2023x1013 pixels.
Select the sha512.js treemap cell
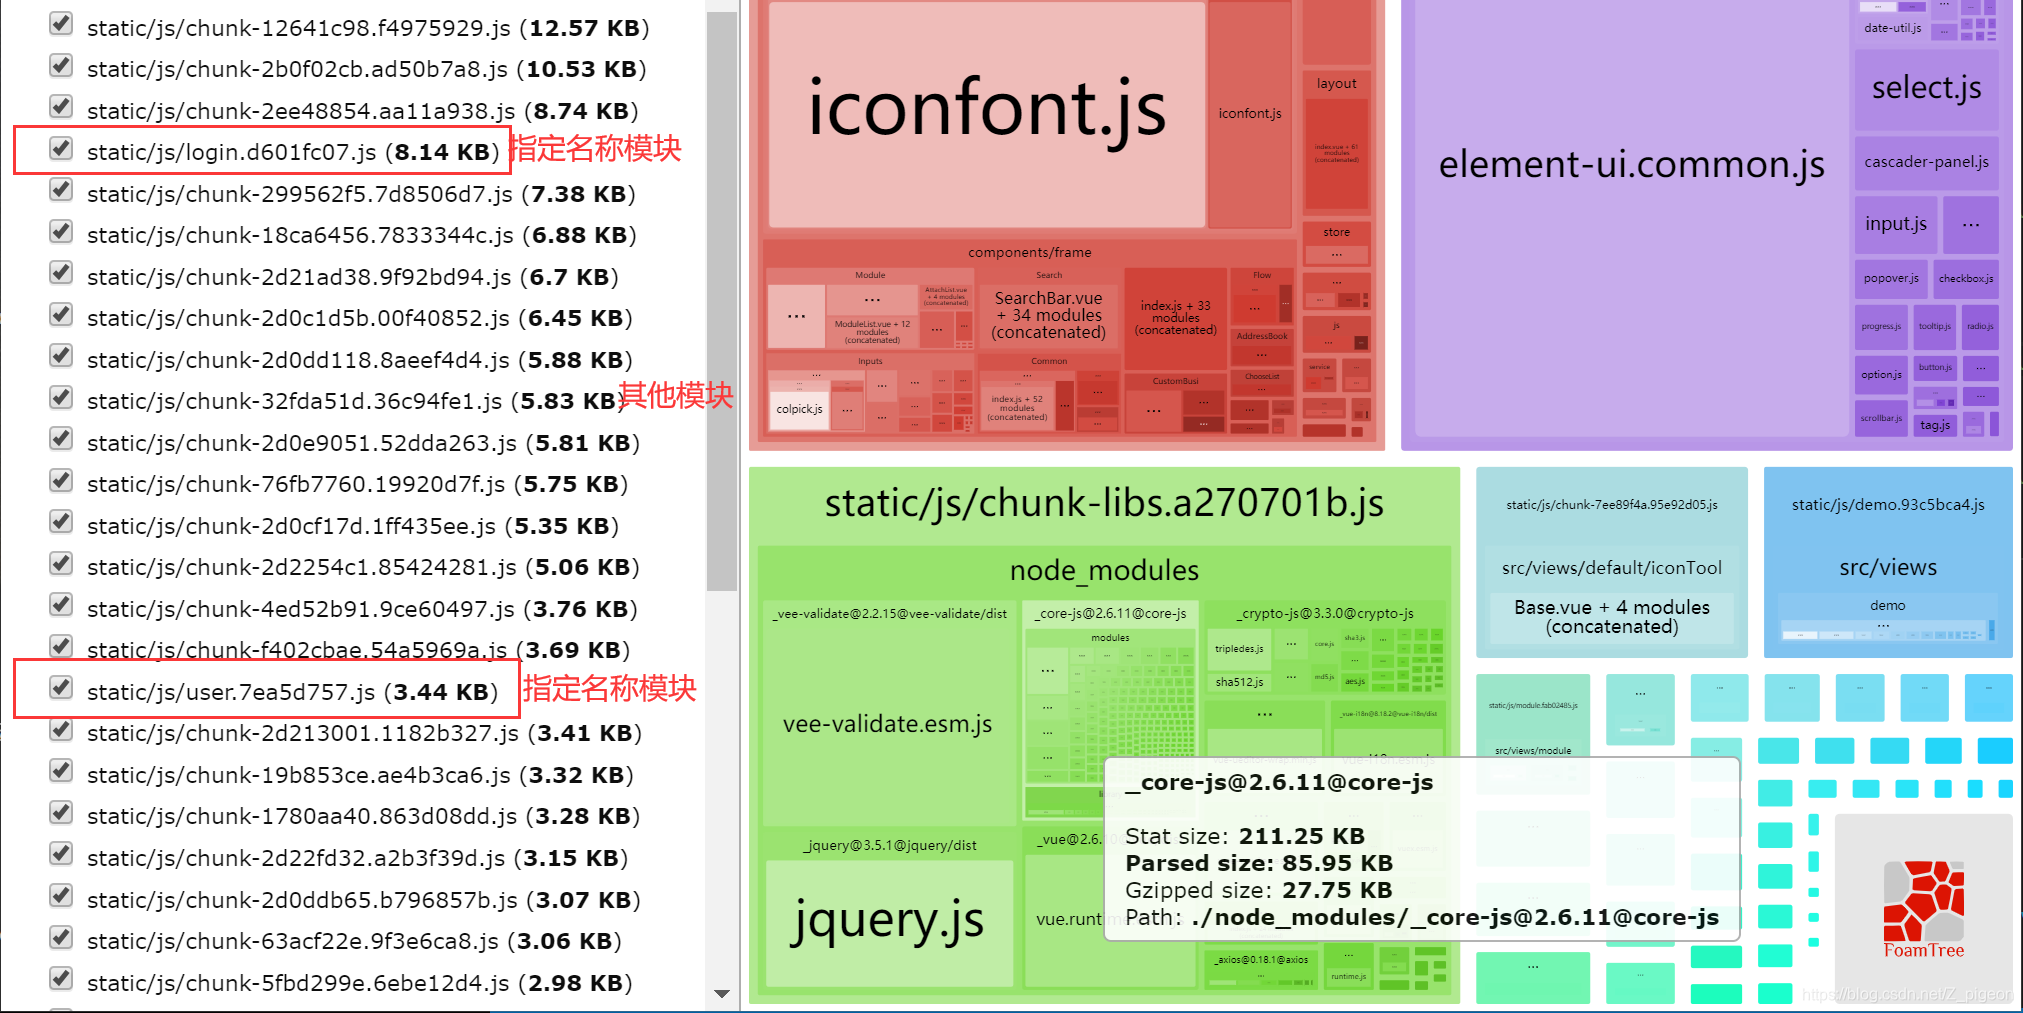[x=1239, y=682]
